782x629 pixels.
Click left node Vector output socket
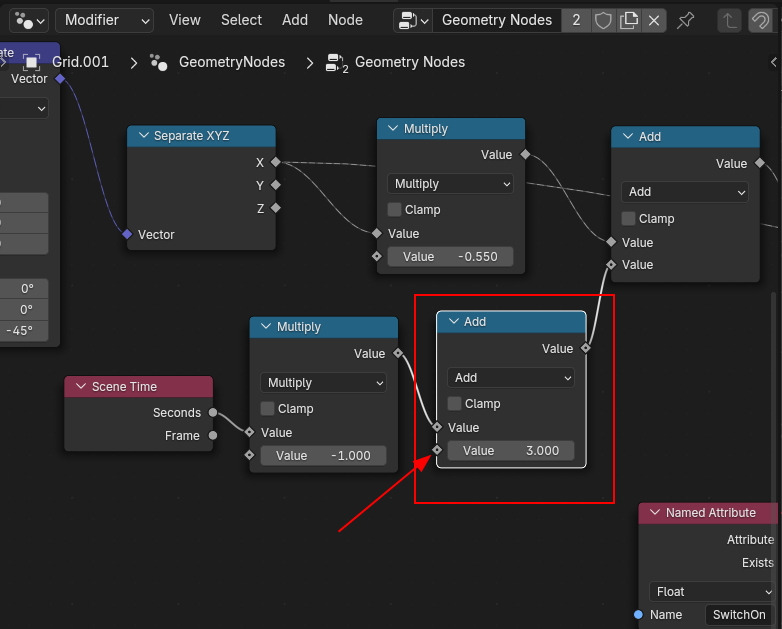coord(60,78)
